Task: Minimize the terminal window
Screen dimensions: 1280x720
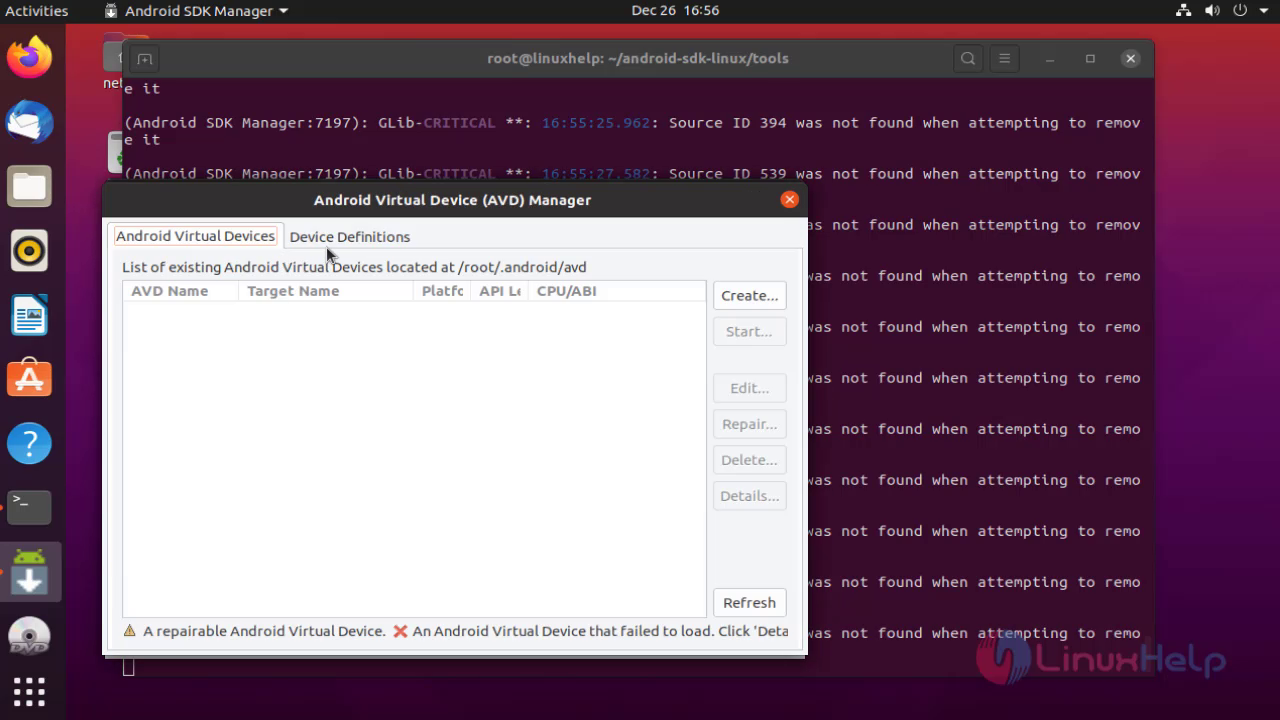Action: [1050, 58]
